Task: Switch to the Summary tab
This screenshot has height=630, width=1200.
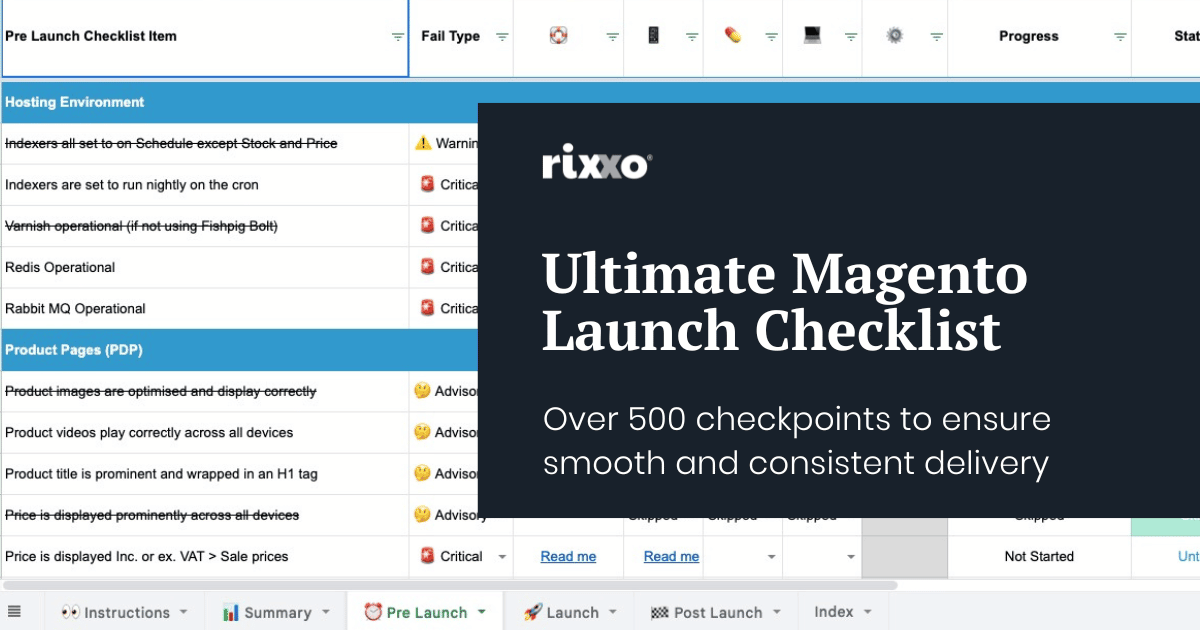Action: [279, 611]
